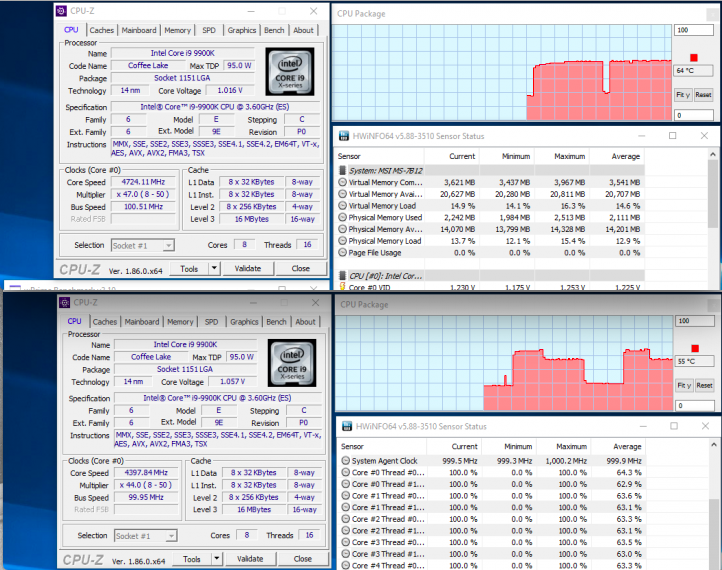Viewport: 722px width, 570px height.
Task: Click HWiNFO64 icon in bottom sensor window title
Action: tap(347, 426)
